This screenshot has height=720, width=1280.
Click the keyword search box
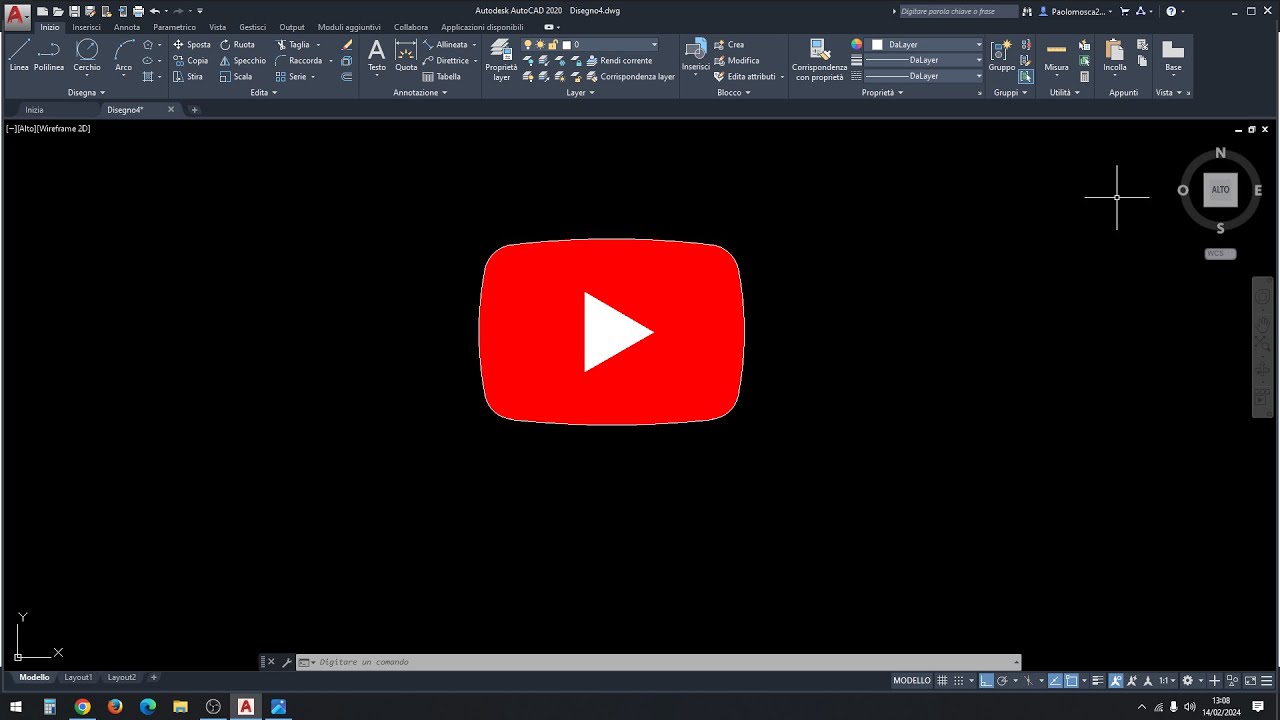[957, 11]
